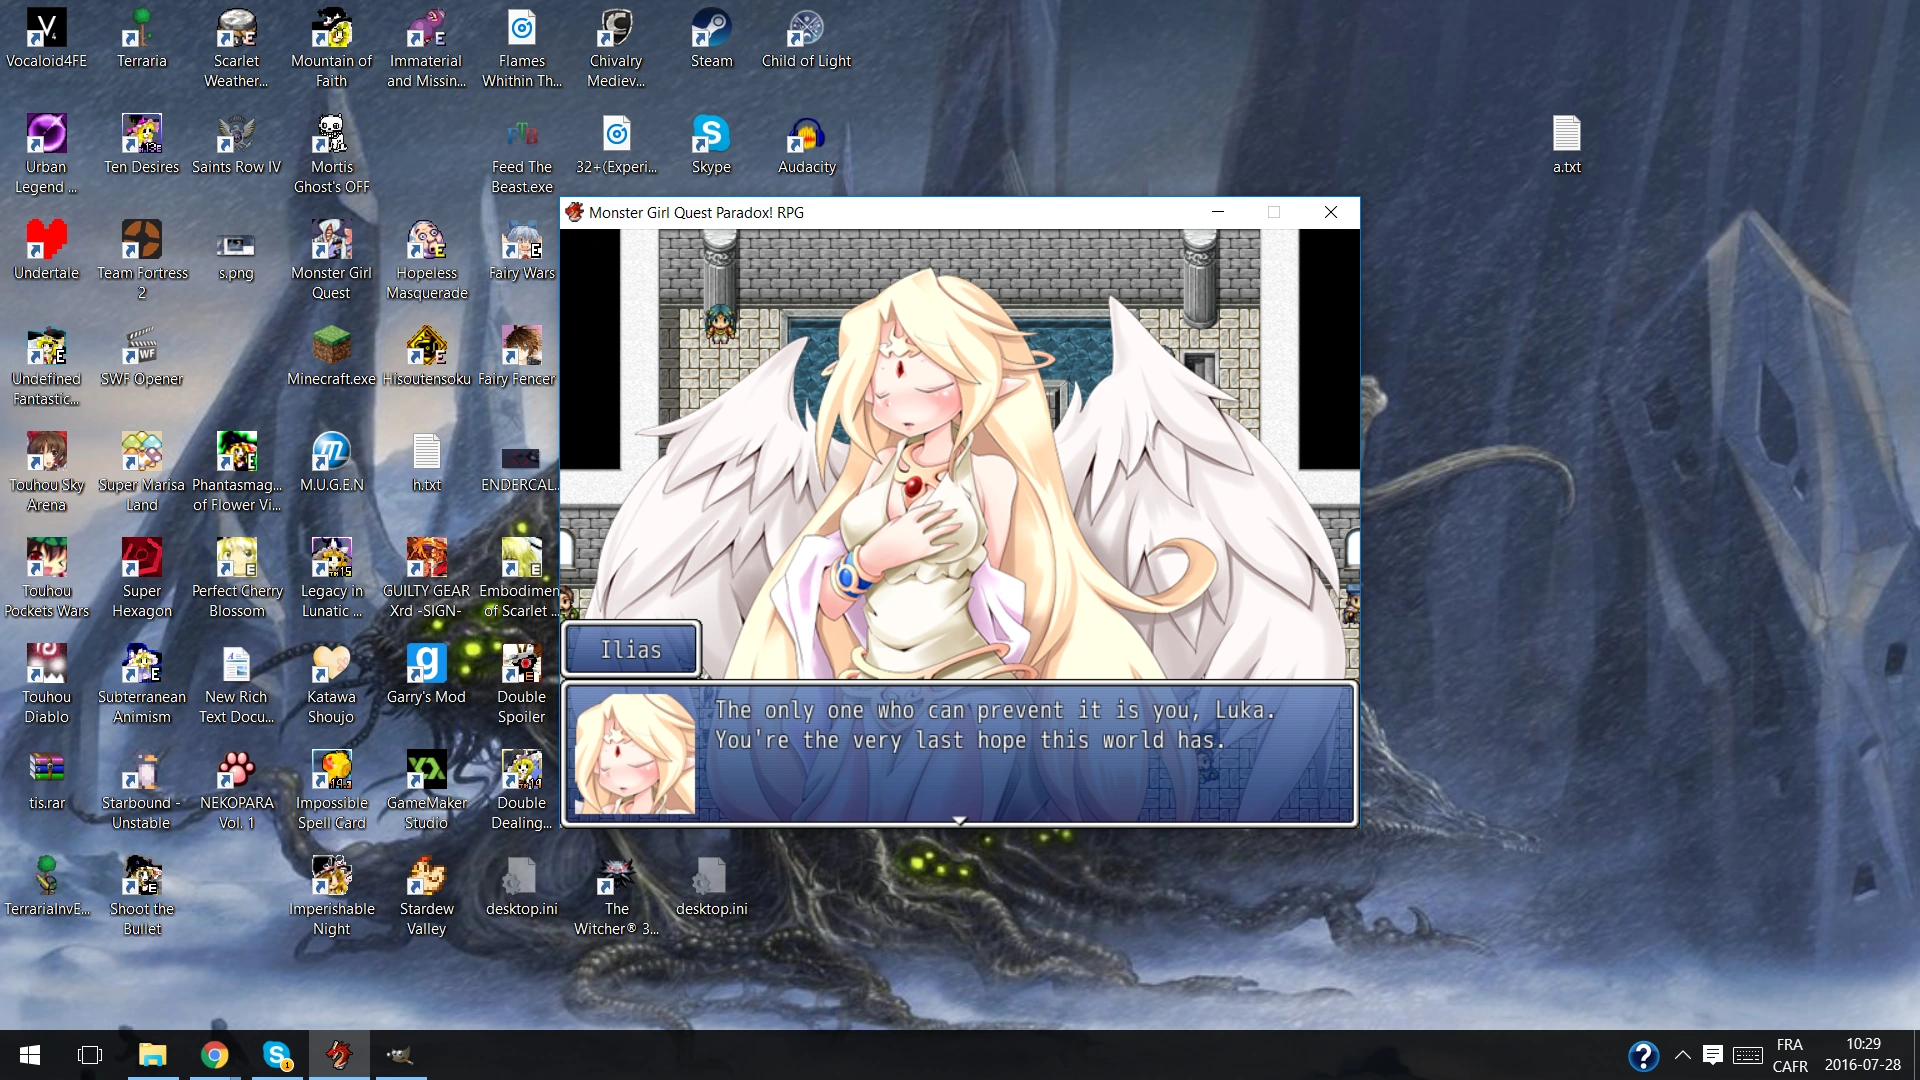Expand the hidden system tray icons

pos(1683,1055)
